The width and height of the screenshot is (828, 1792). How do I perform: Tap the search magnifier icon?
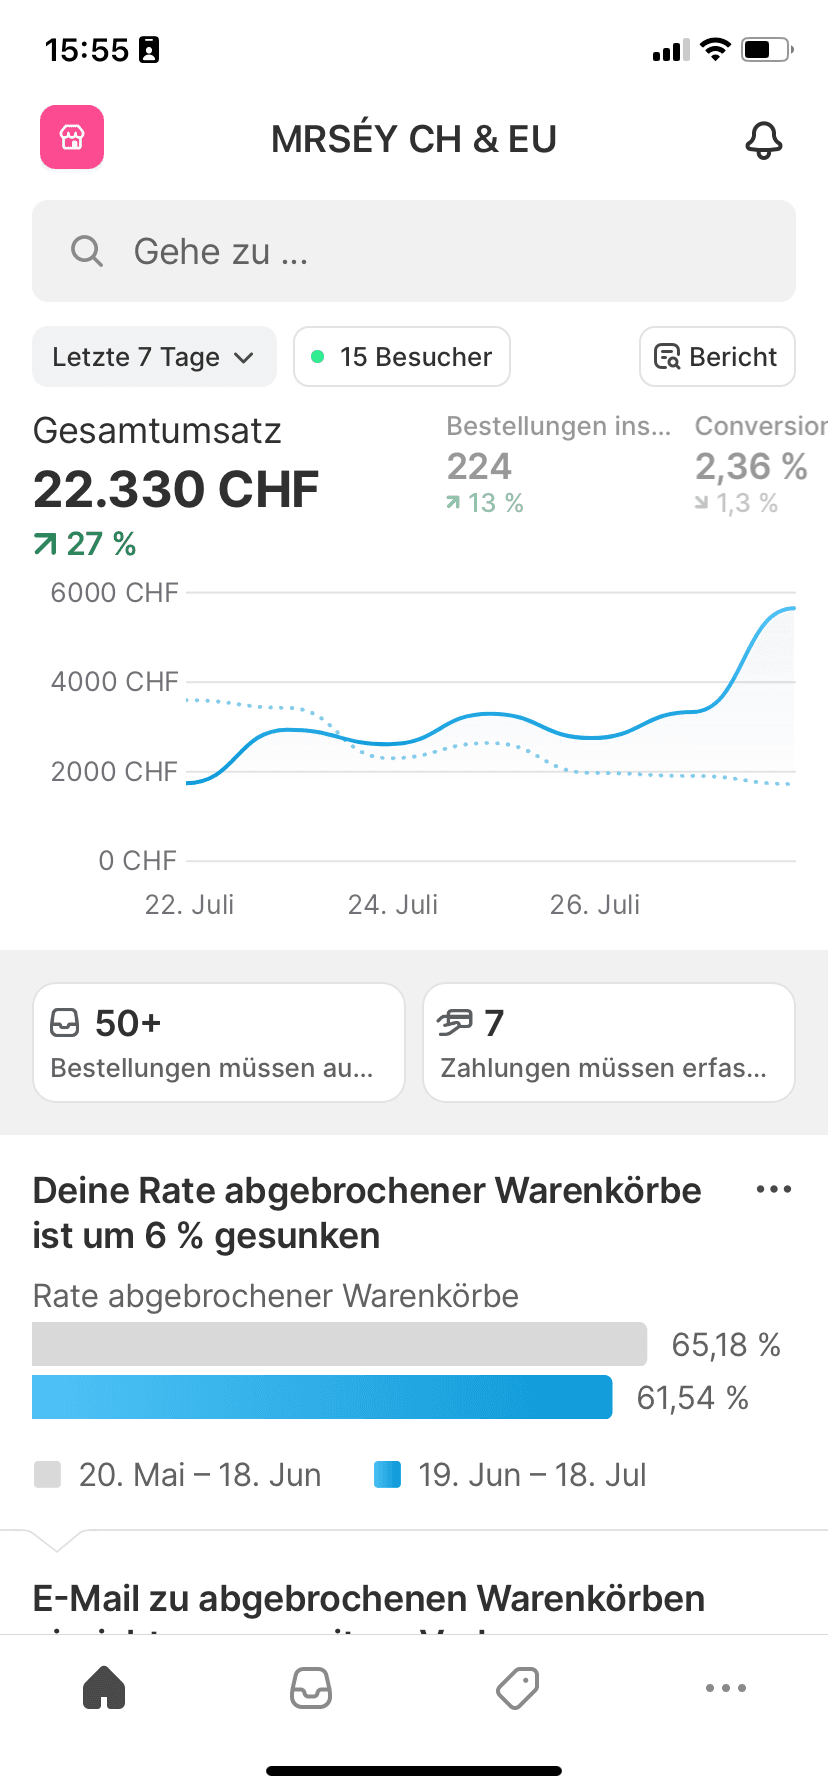coord(87,251)
